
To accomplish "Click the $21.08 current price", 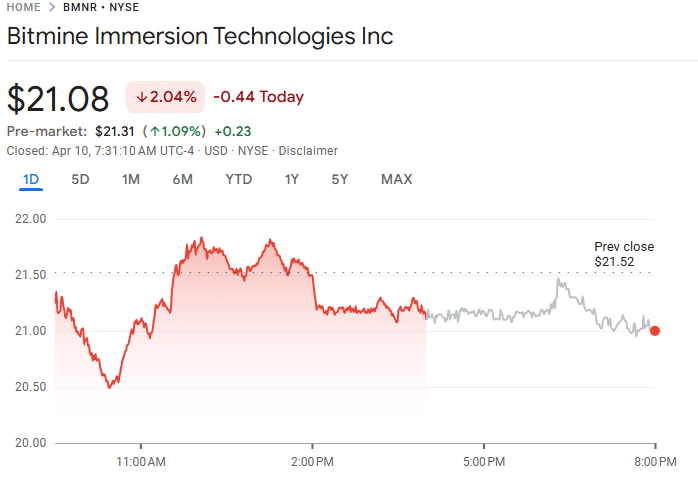I will [x=58, y=99].
